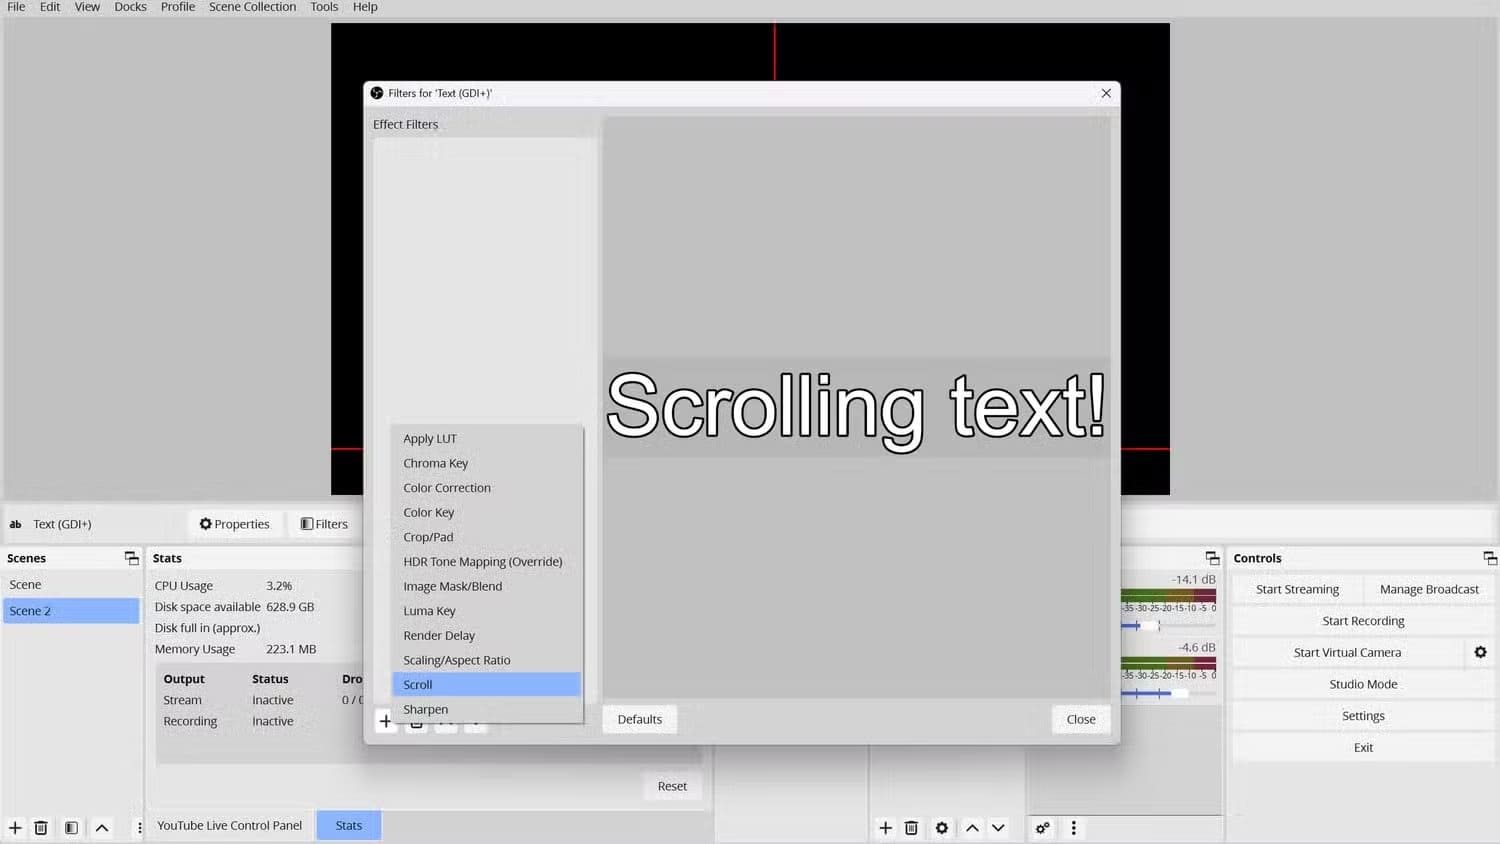Float the Audio Mixer dock
The width and height of the screenshot is (1500, 844).
click(1212, 558)
